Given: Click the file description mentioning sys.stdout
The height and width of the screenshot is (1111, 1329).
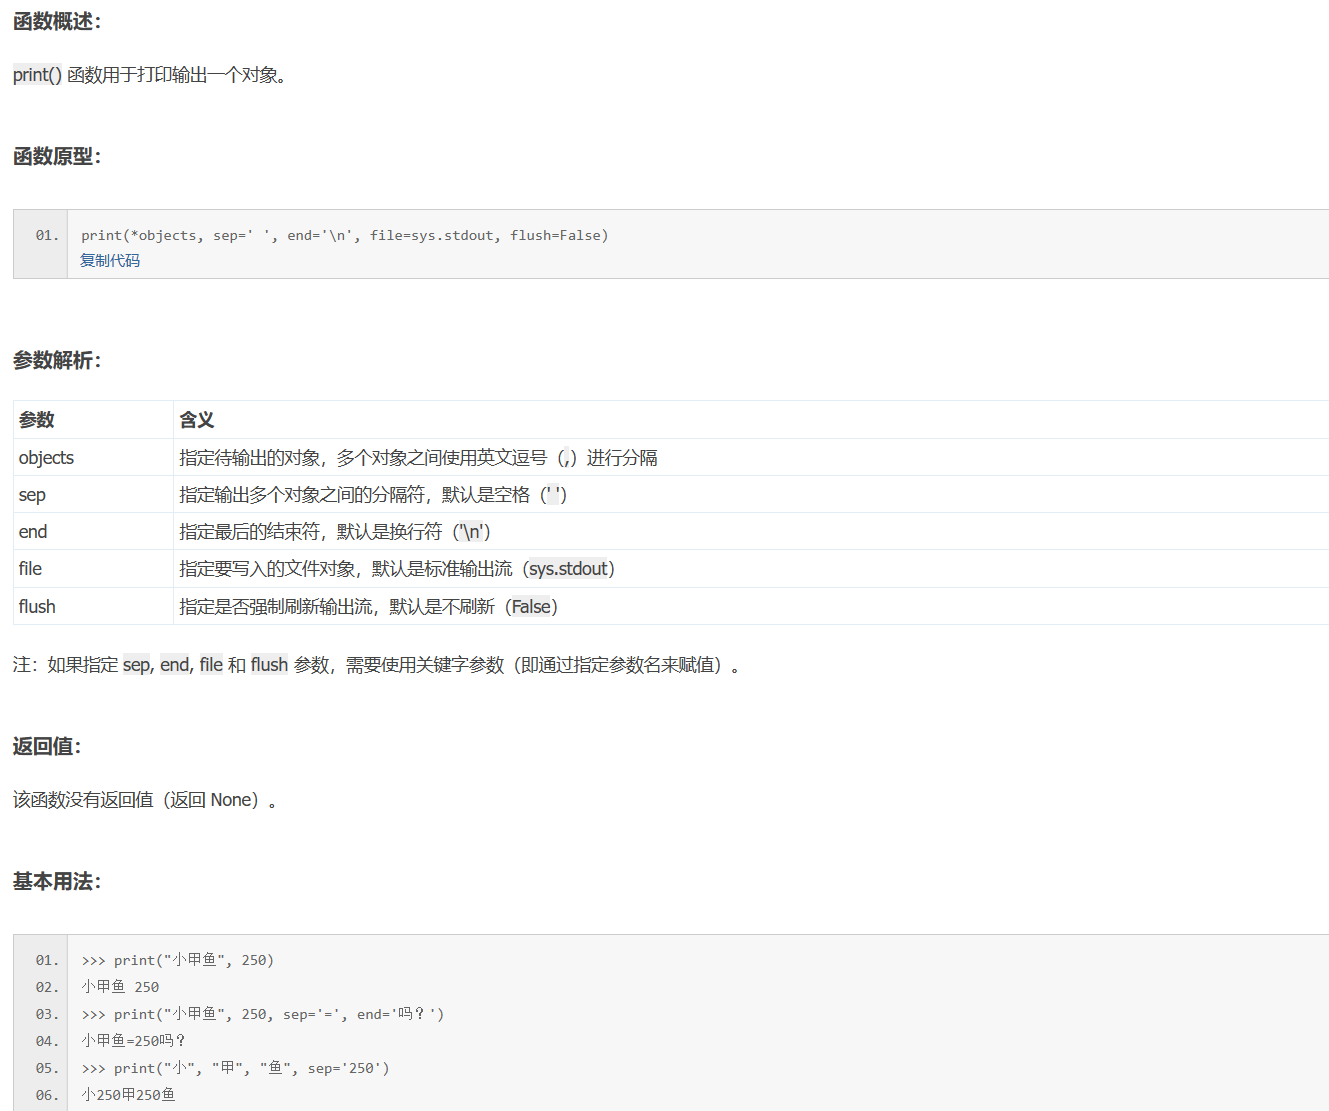Looking at the screenshot, I should click(397, 569).
